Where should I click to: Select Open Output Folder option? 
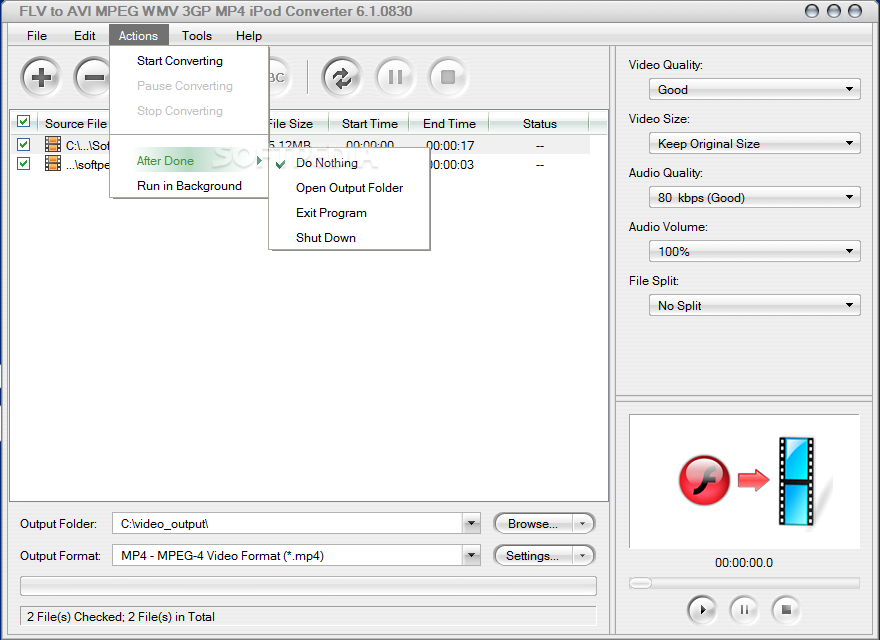click(x=349, y=188)
